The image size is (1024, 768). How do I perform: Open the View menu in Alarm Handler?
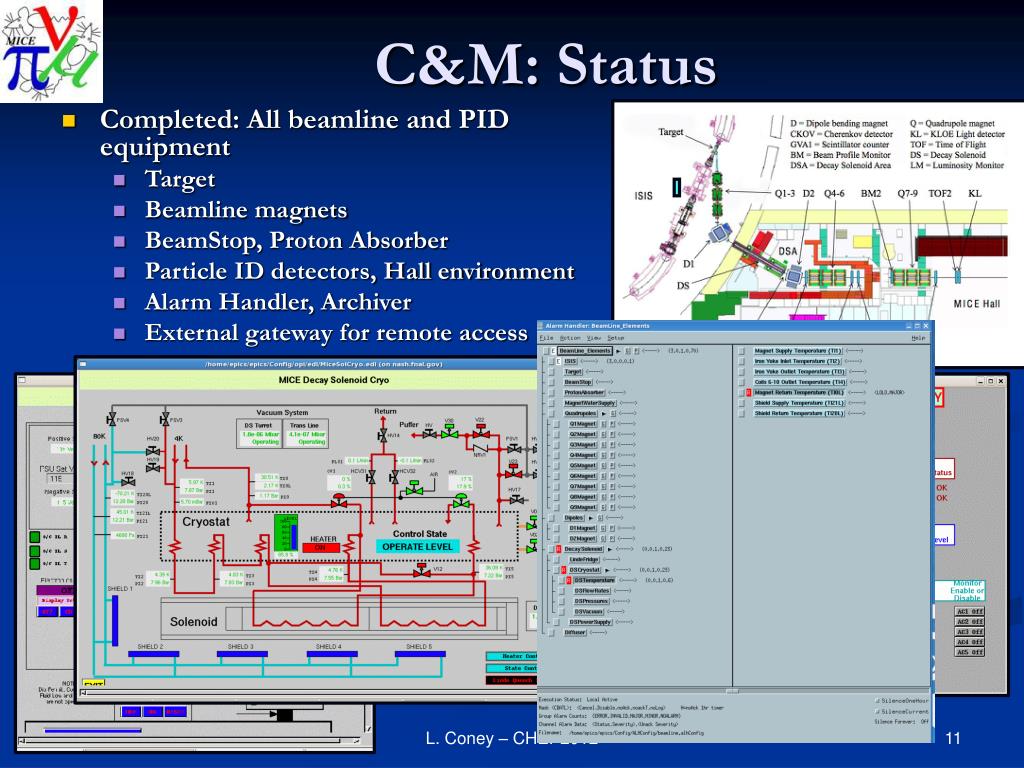tap(594, 338)
